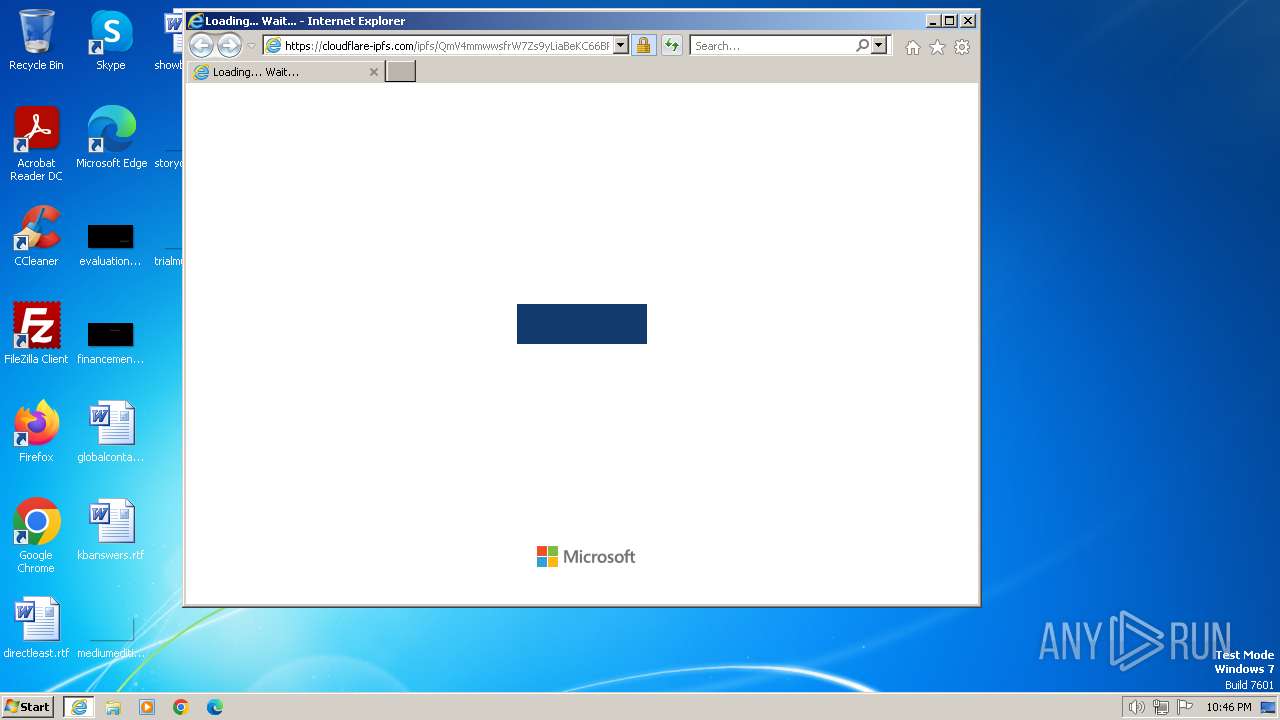Viewport: 1280px width, 720px height.
Task: Open Chrome from the taskbar
Action: tap(181, 707)
